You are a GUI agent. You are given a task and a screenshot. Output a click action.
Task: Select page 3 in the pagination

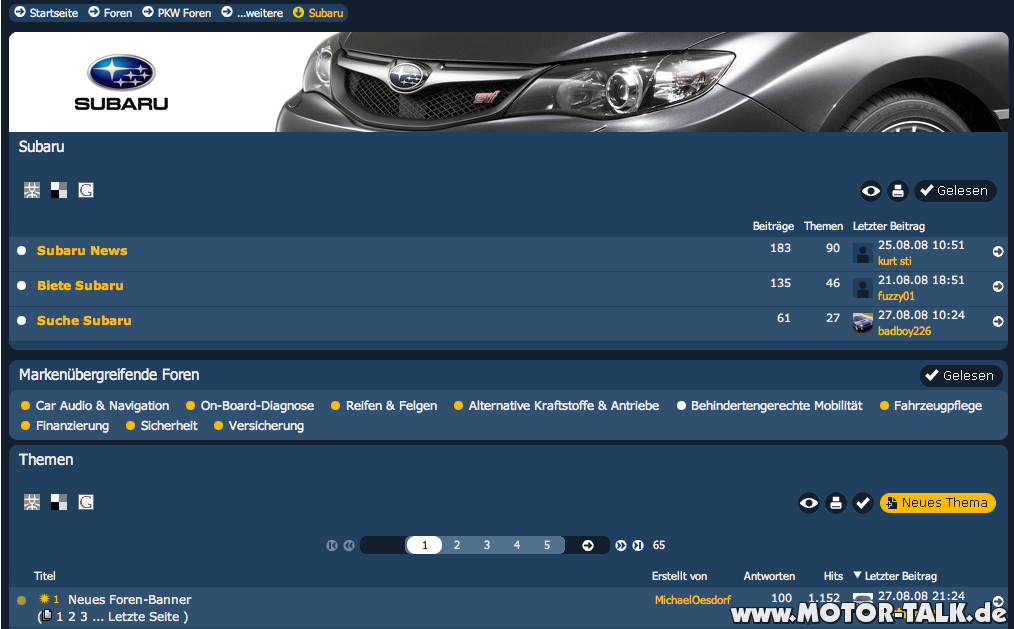point(486,546)
